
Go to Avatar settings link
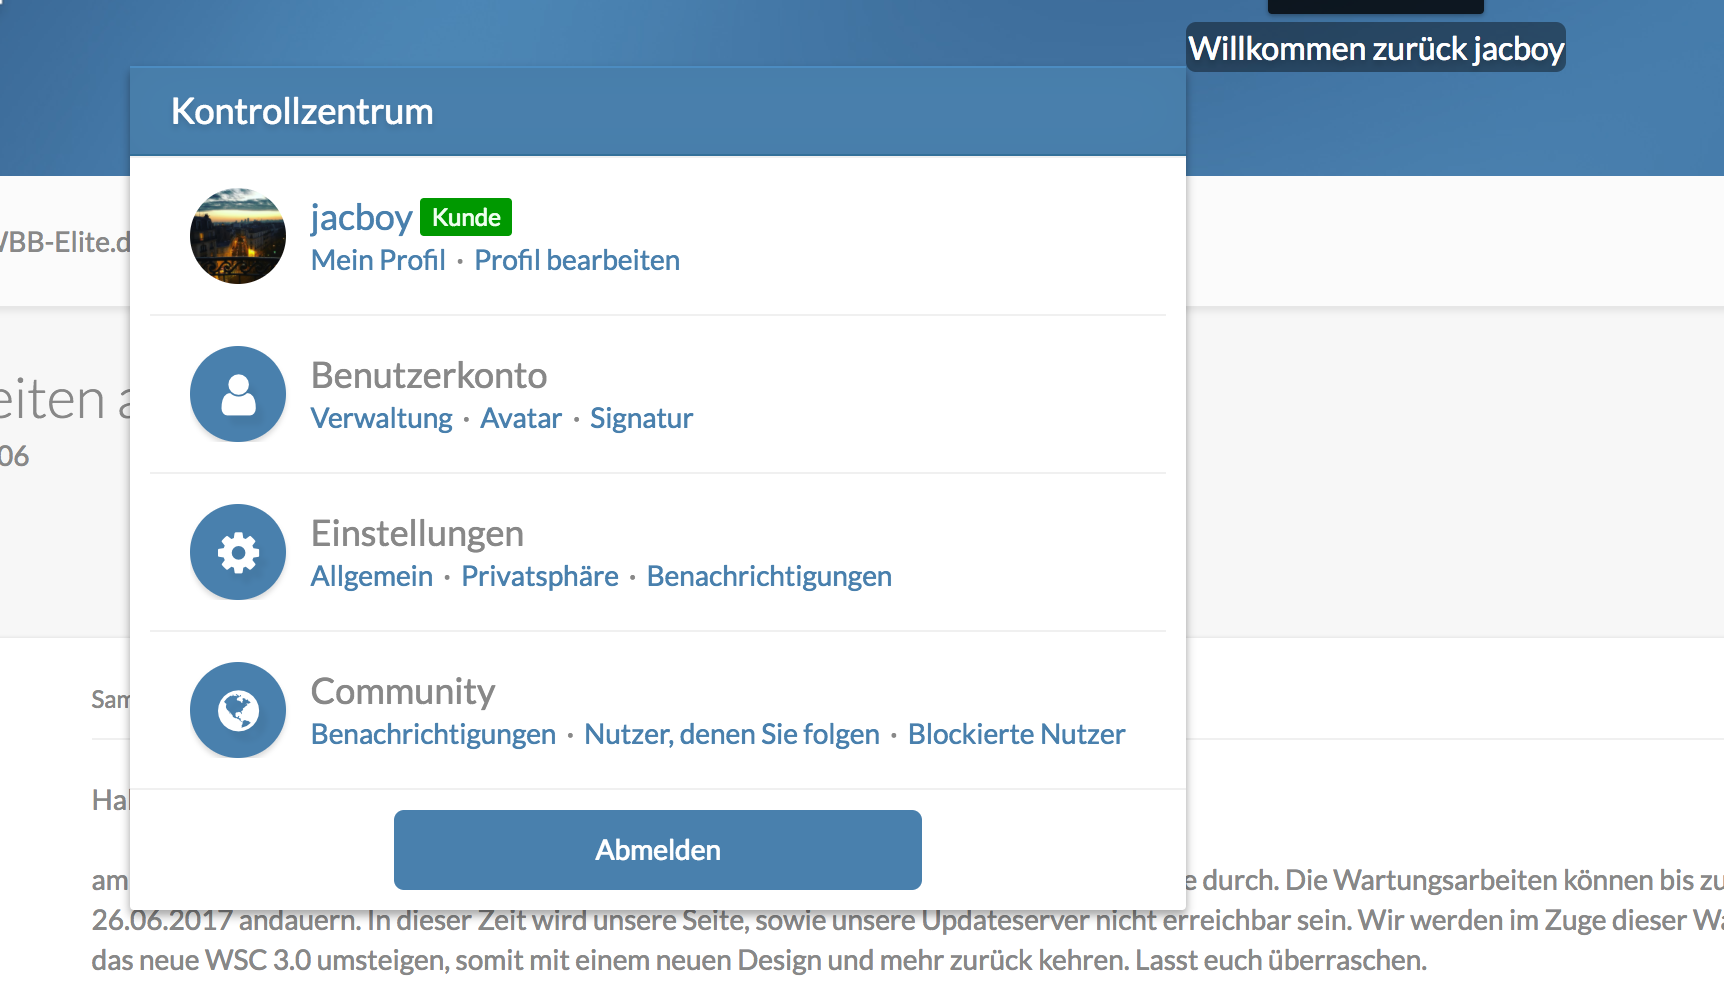click(x=521, y=418)
